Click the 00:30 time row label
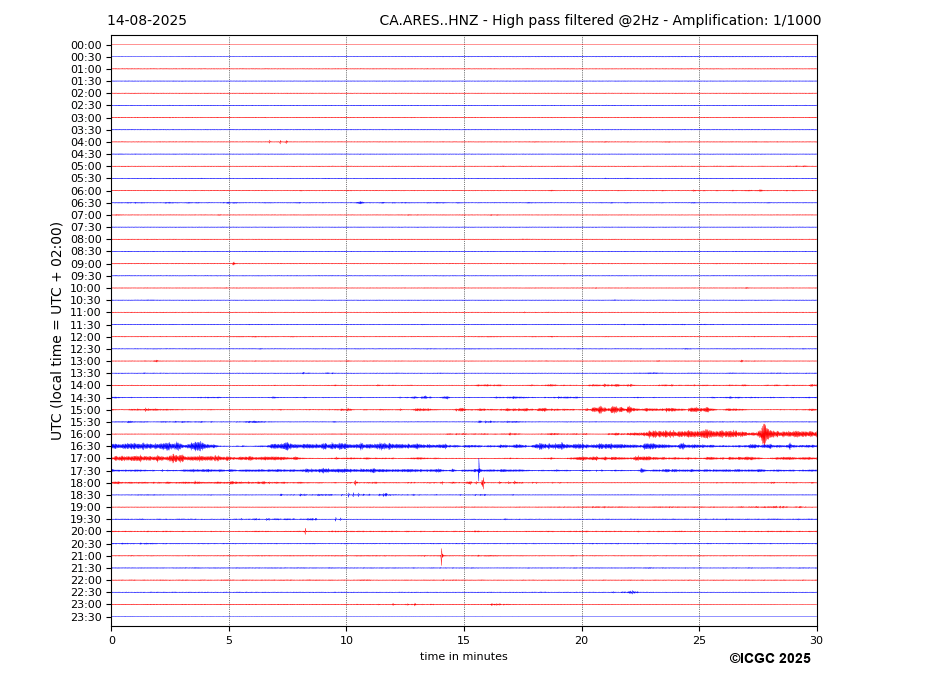The width and height of the screenshot is (927, 696). click(86, 57)
